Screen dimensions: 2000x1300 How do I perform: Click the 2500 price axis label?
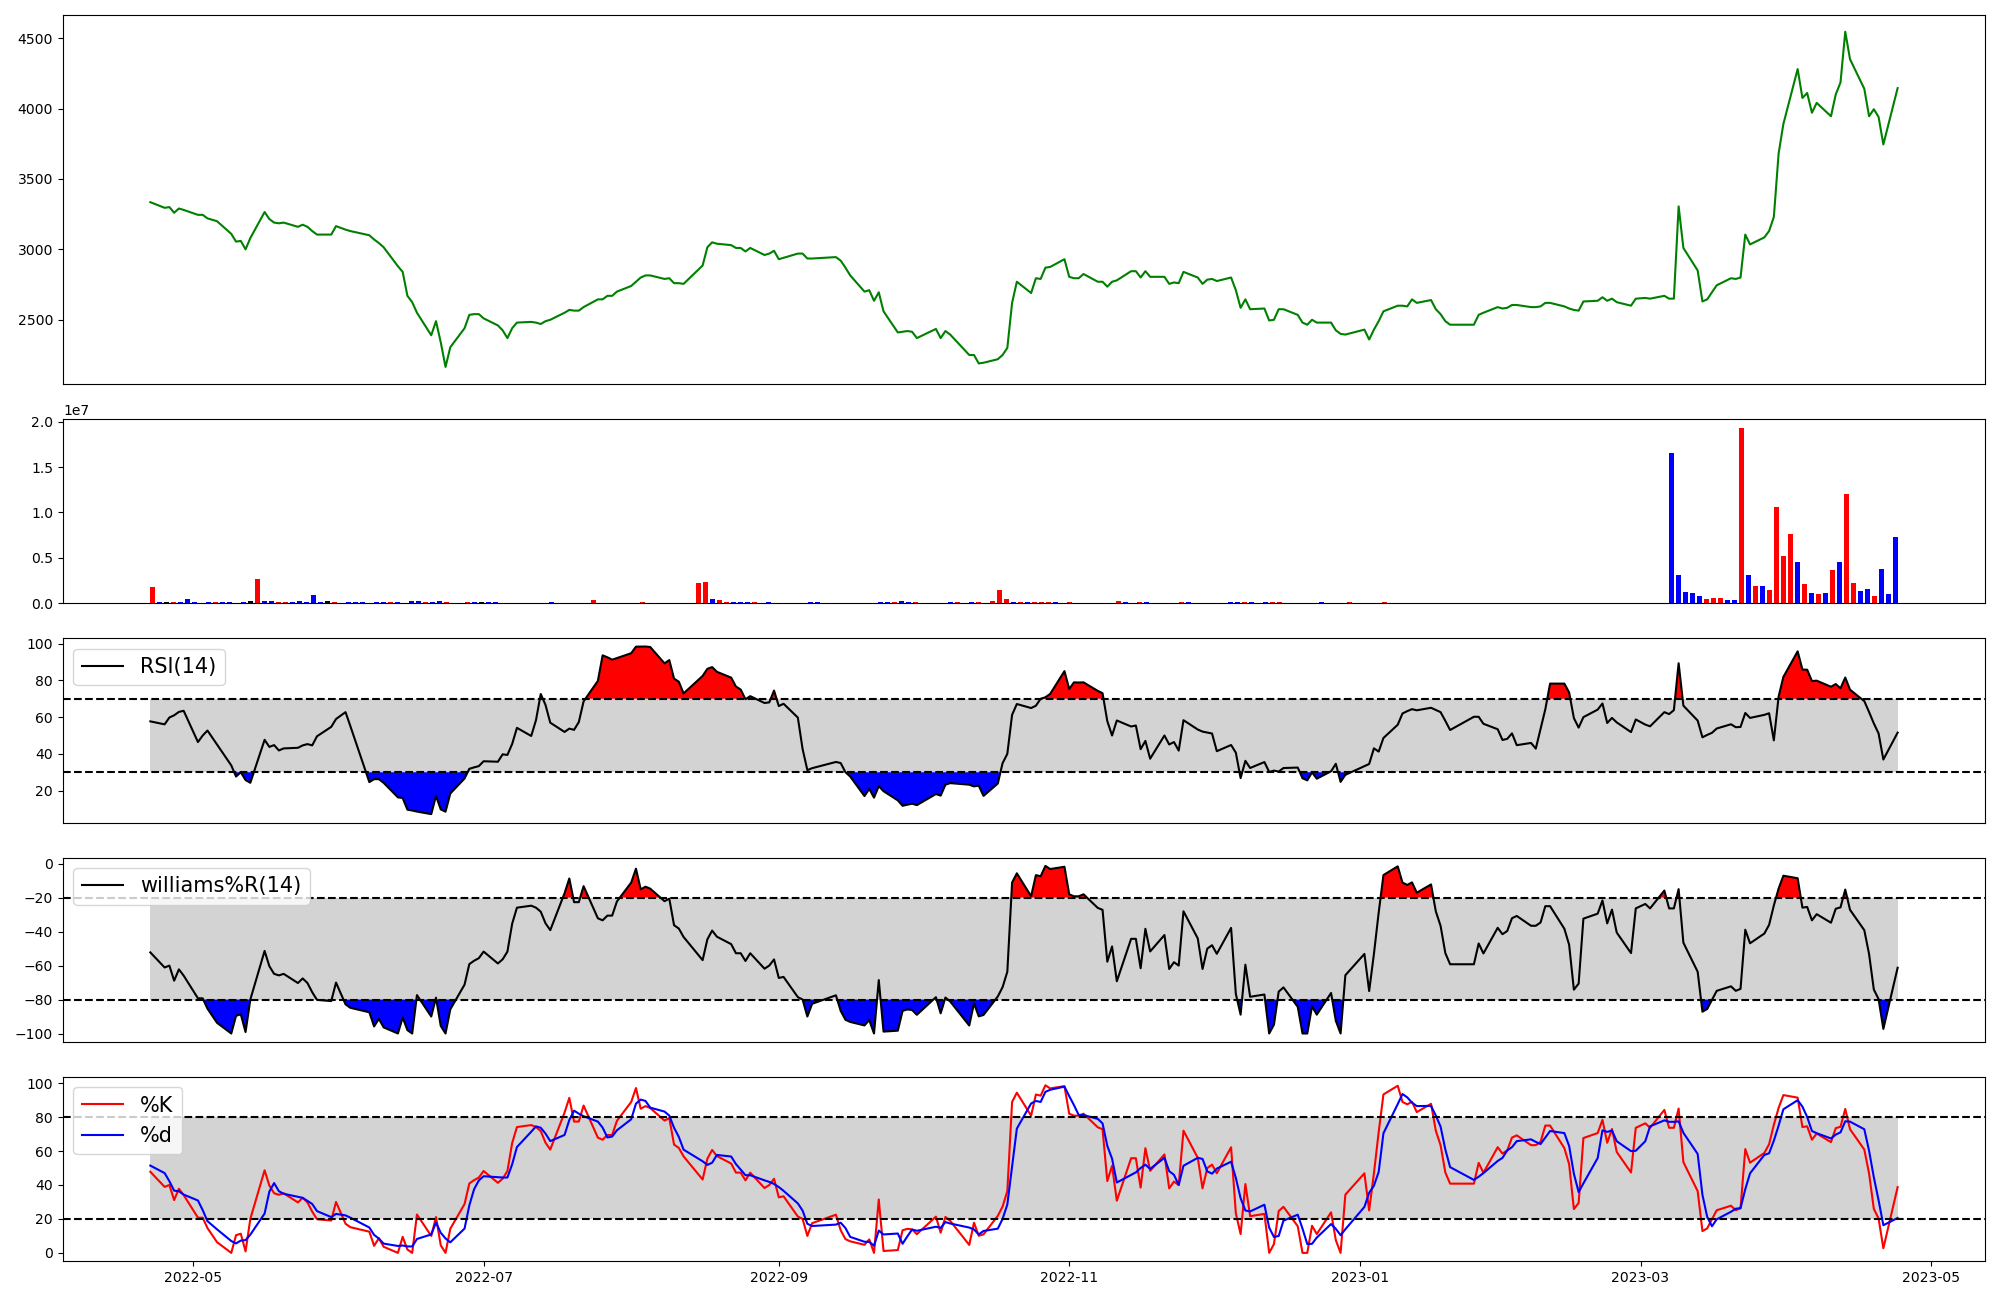click(34, 321)
